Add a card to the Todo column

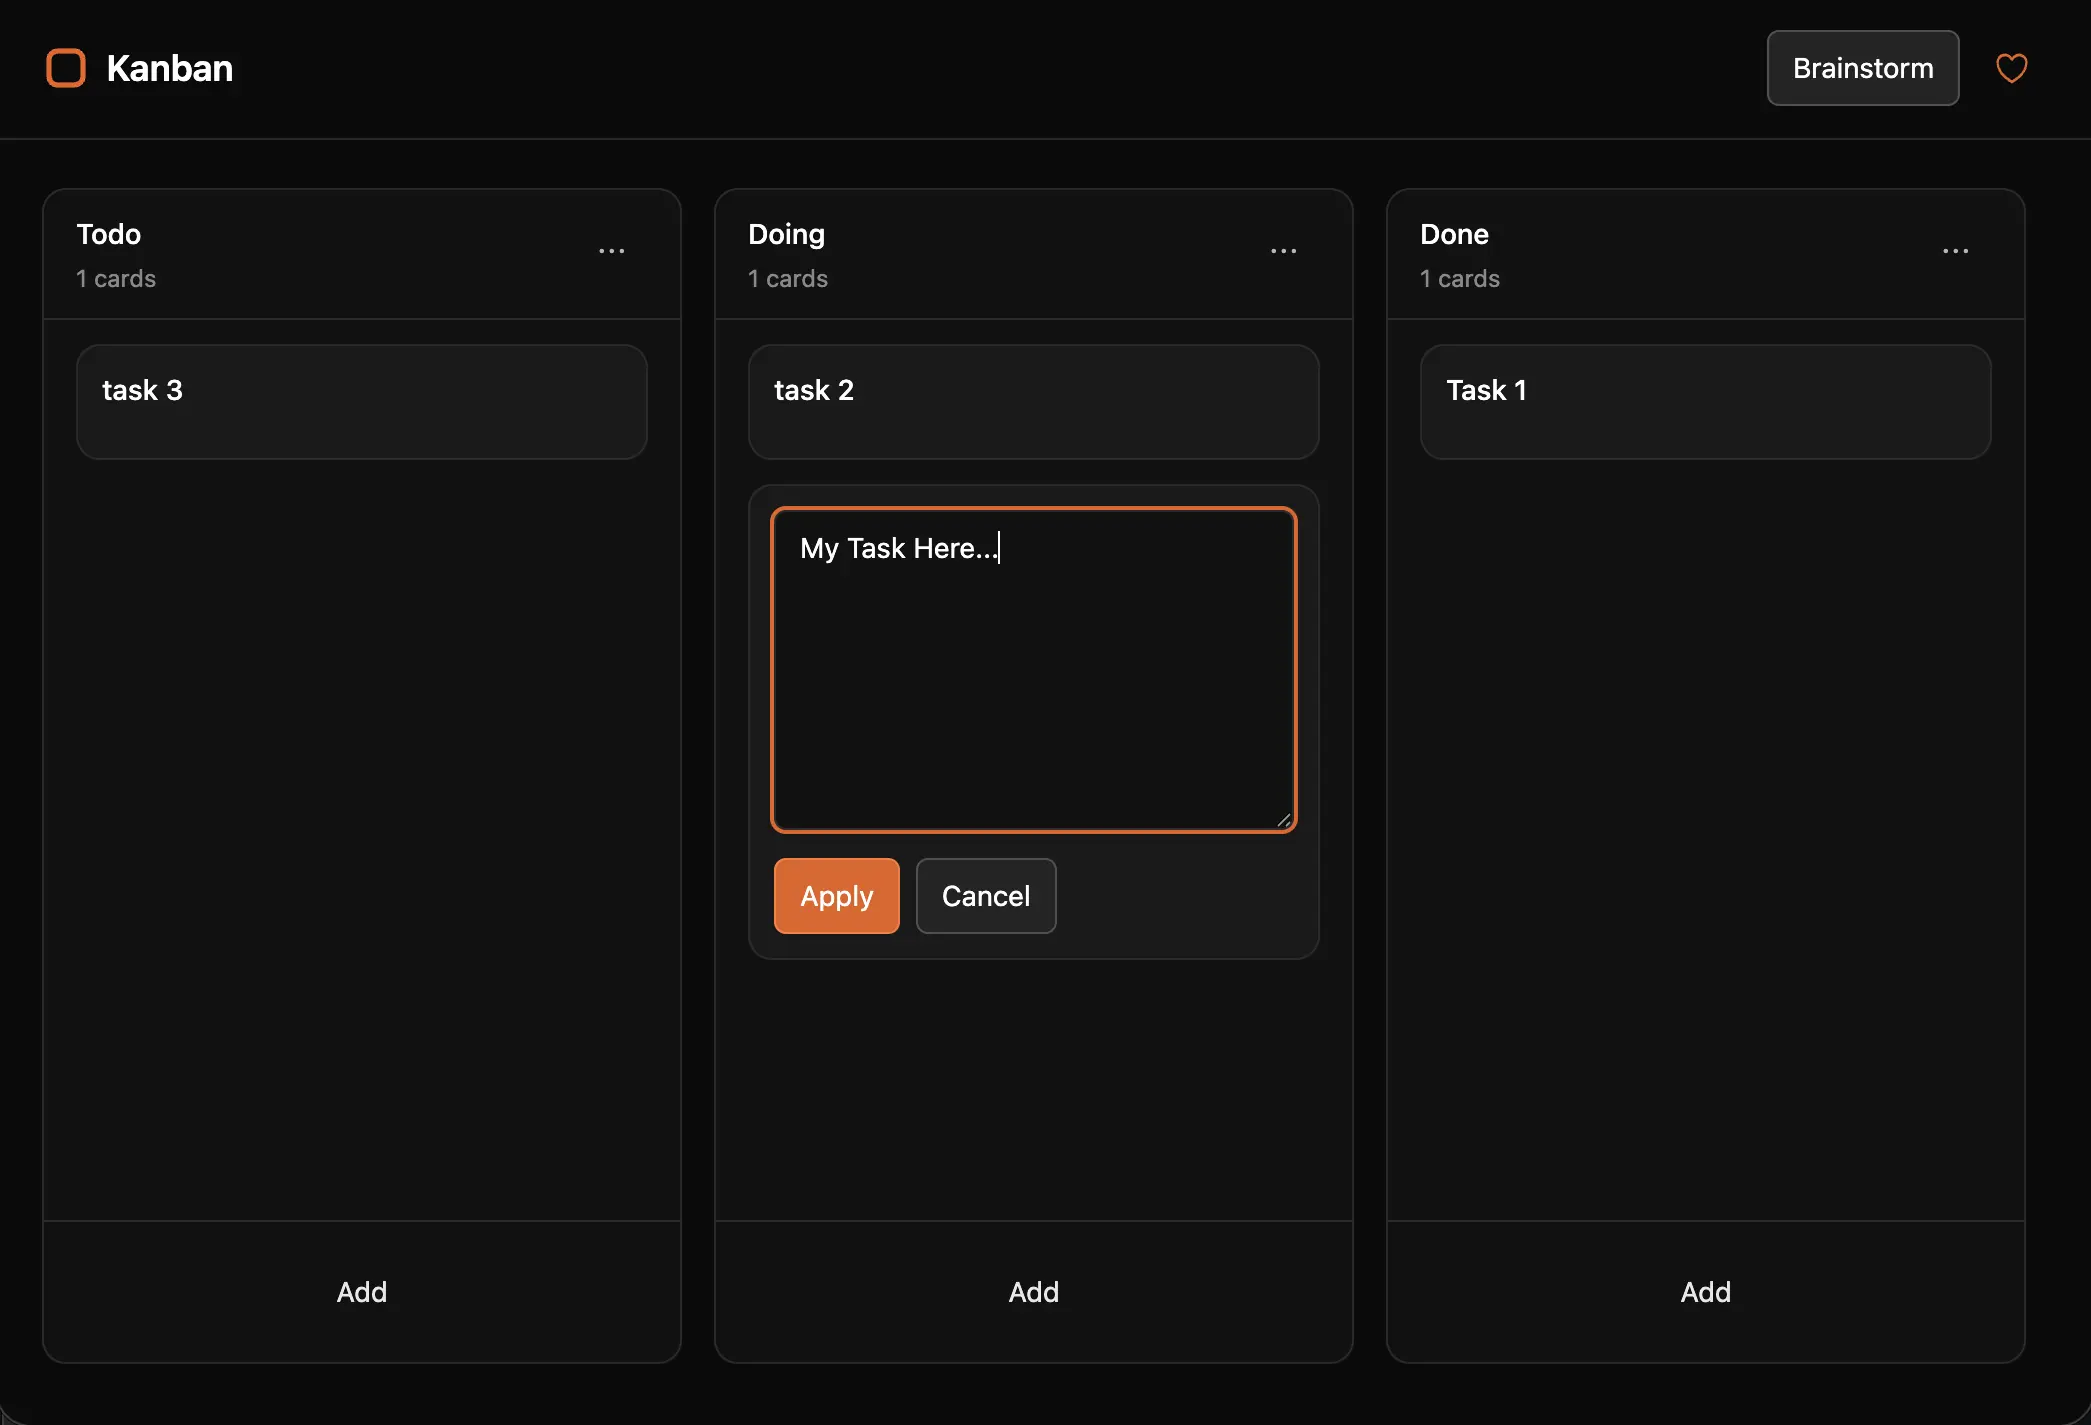tap(361, 1291)
